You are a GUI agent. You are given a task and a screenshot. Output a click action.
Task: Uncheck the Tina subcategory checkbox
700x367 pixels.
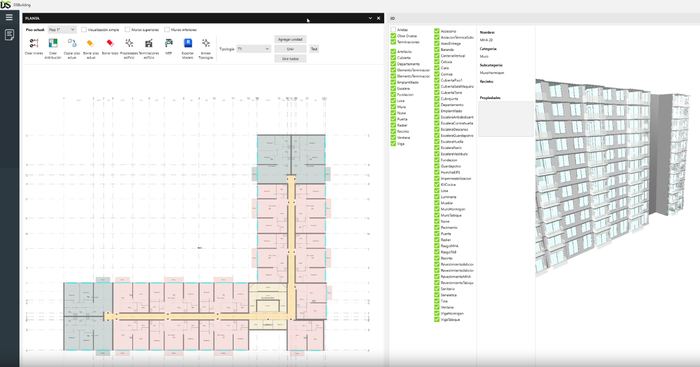coord(437,301)
